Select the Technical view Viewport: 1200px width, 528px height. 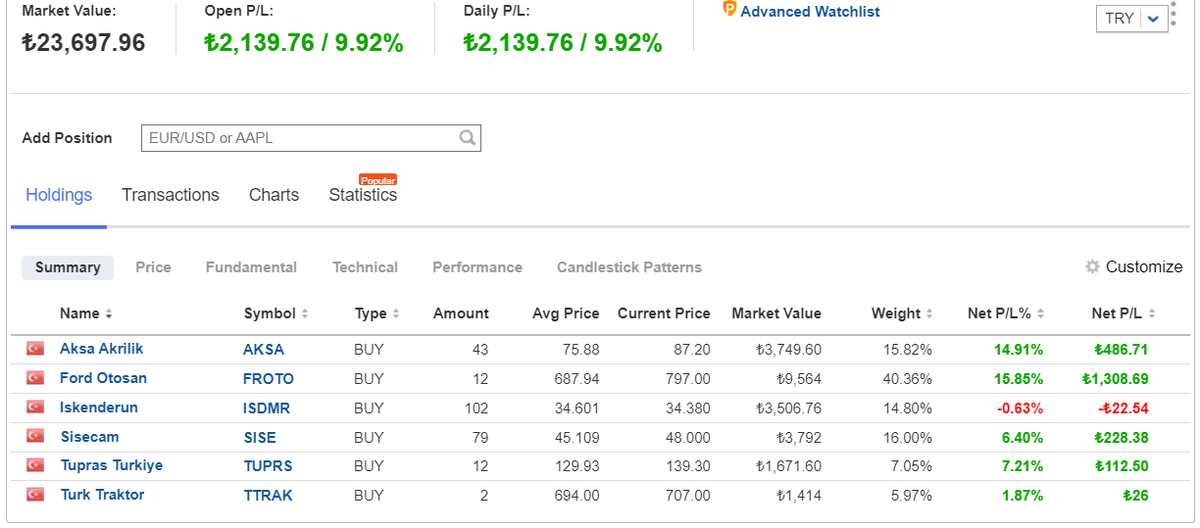(365, 267)
